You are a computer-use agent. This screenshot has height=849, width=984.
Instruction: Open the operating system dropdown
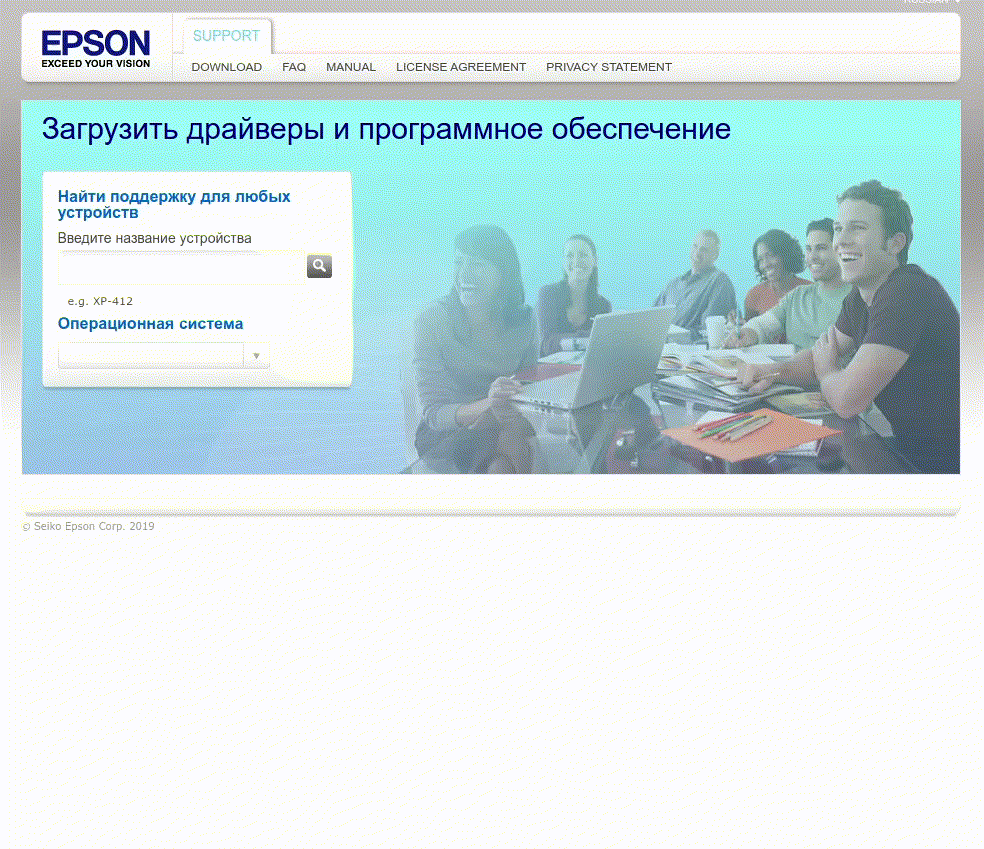pyautogui.click(x=164, y=356)
